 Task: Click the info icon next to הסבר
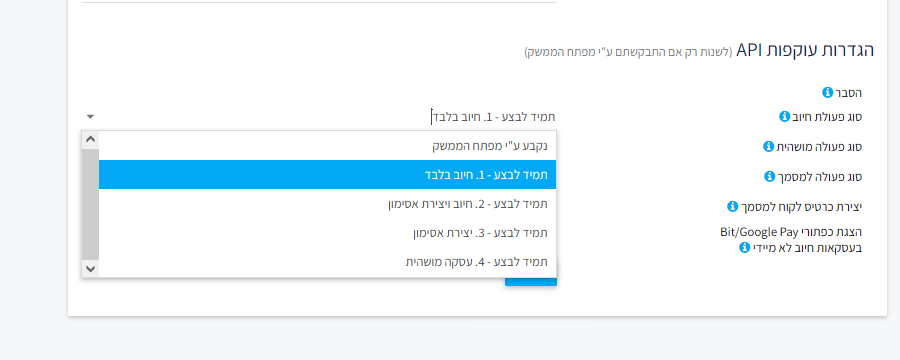[827, 92]
